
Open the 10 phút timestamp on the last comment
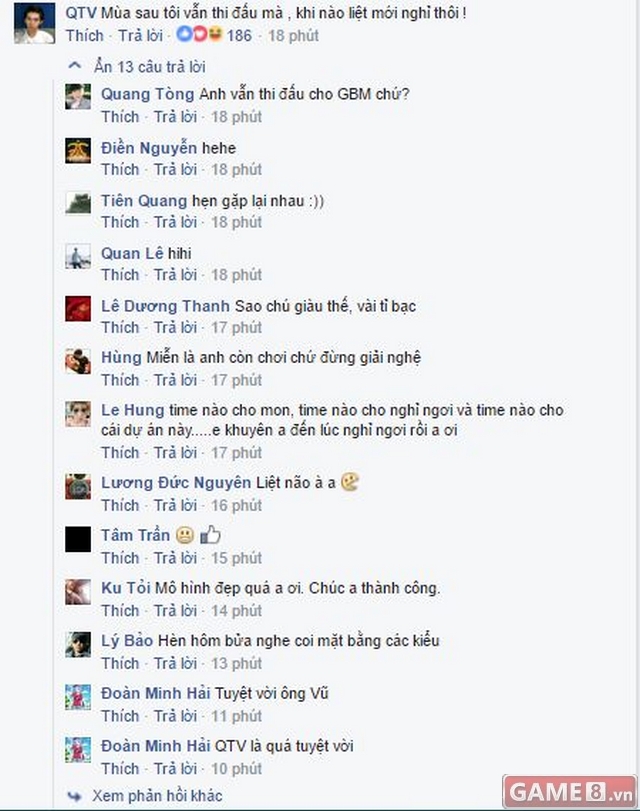tap(236, 769)
